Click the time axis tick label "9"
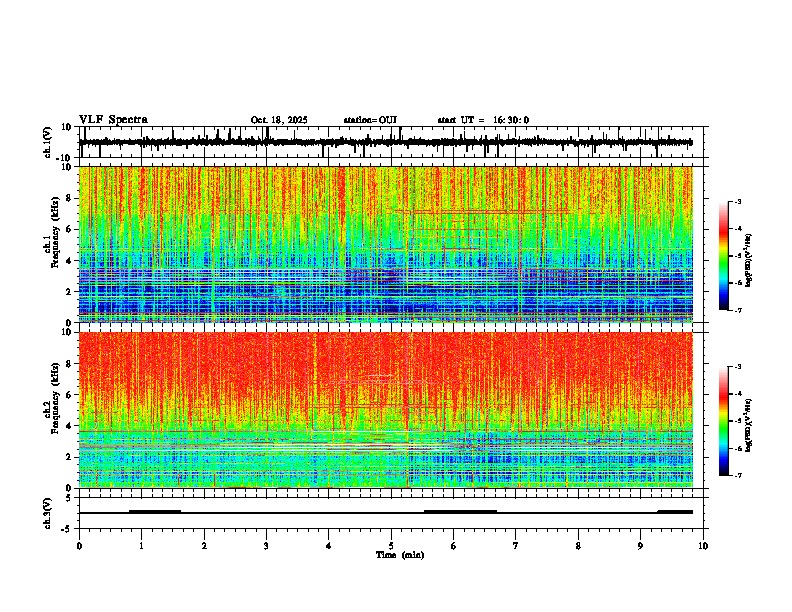792x612 pixels. pos(640,546)
